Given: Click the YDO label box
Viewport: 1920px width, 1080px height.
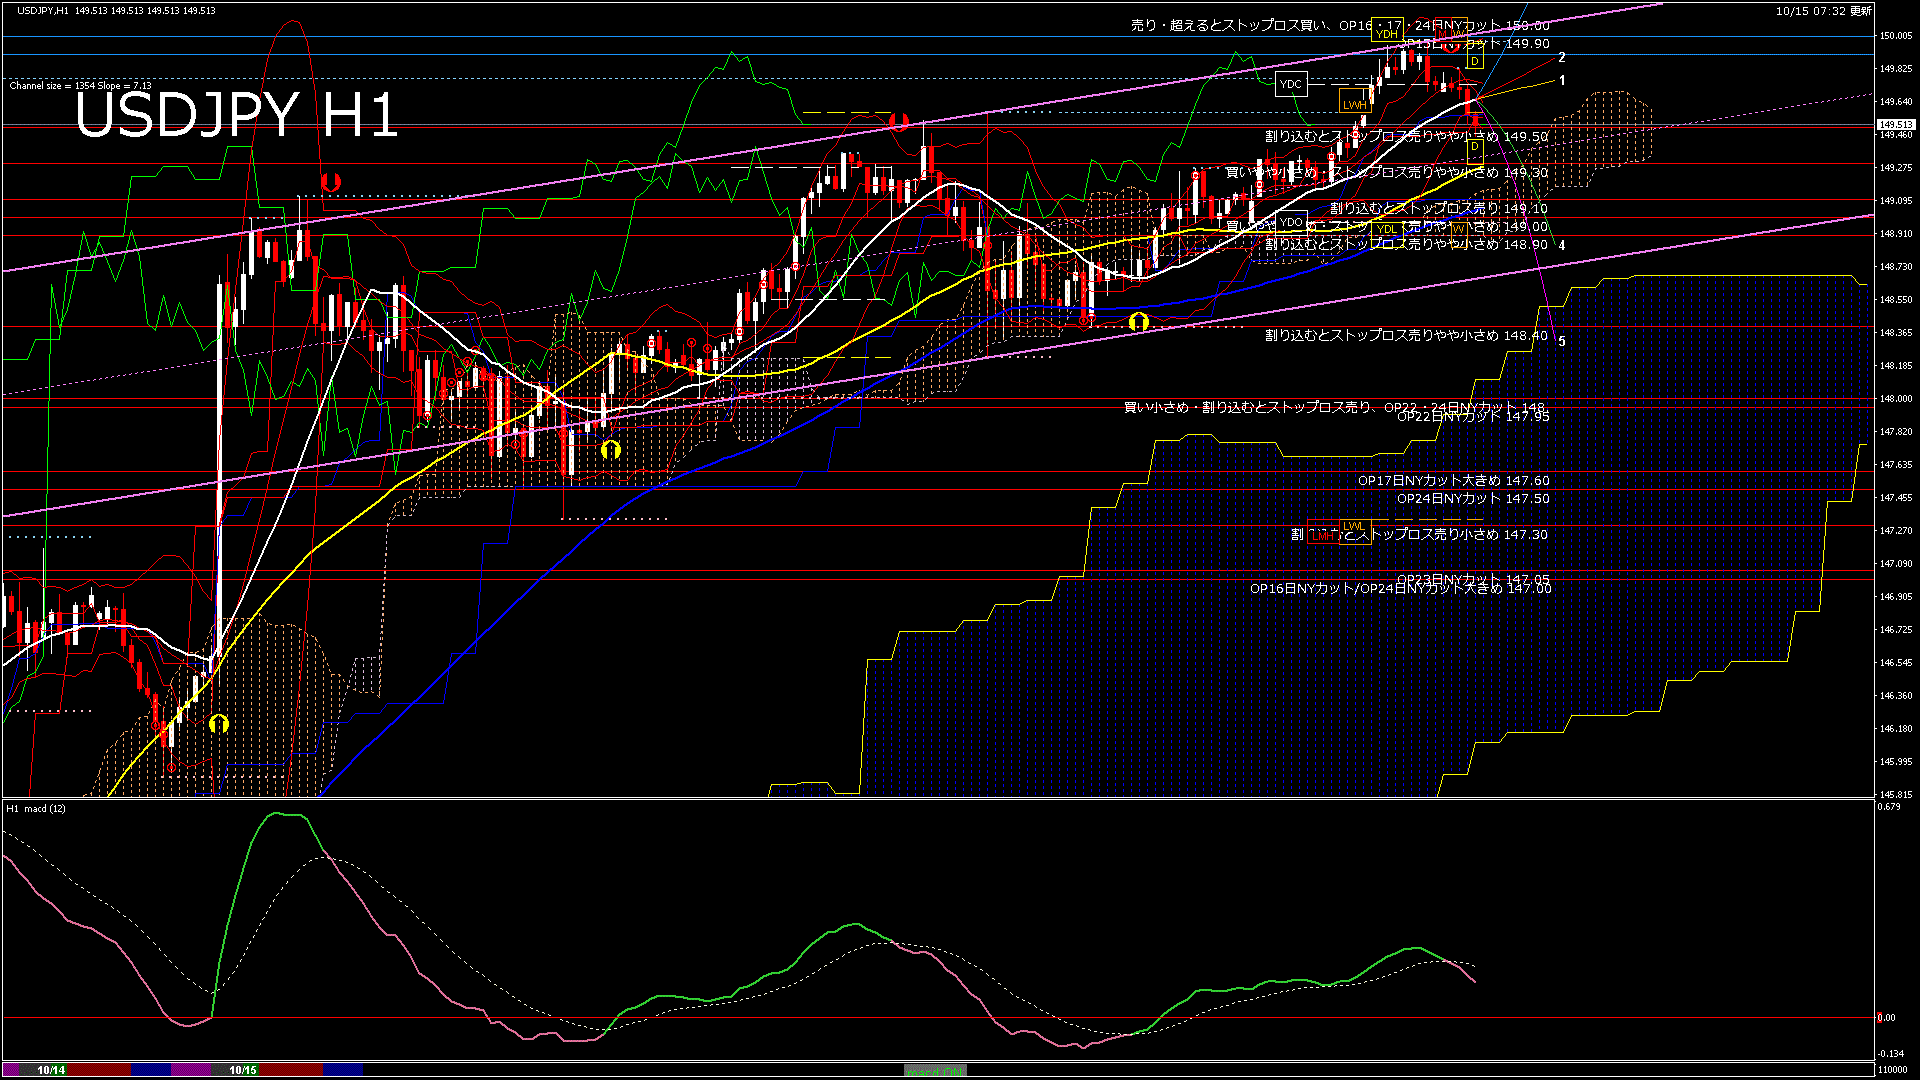Looking at the screenshot, I should click(x=1291, y=222).
